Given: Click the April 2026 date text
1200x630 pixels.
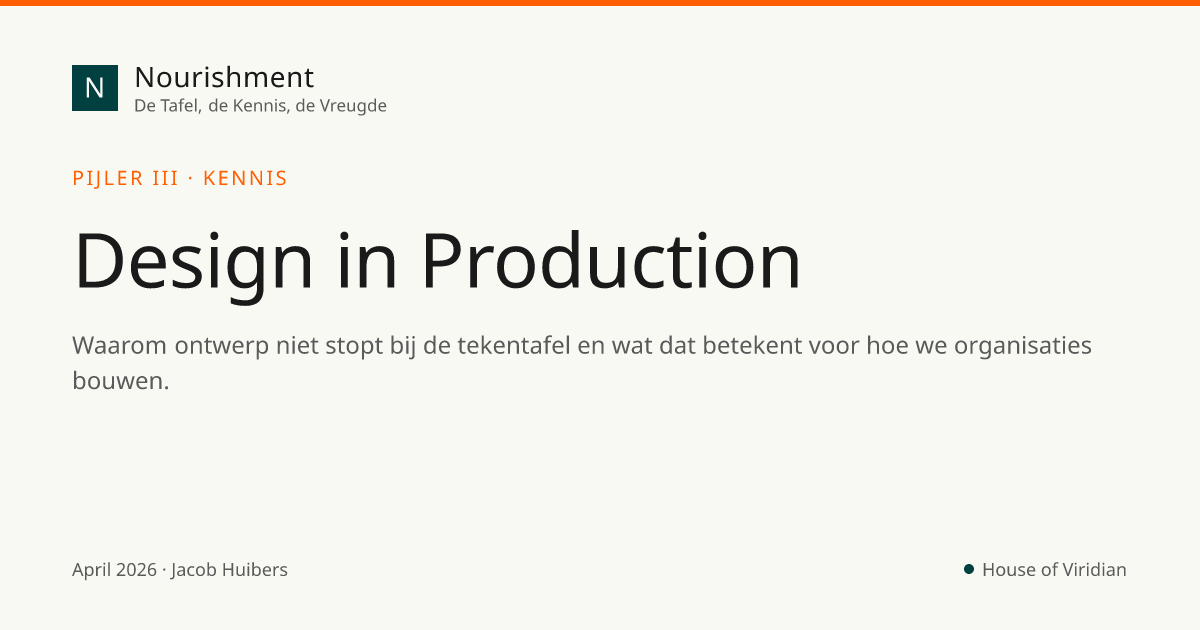Looking at the screenshot, I should pyautogui.click(x=114, y=570).
